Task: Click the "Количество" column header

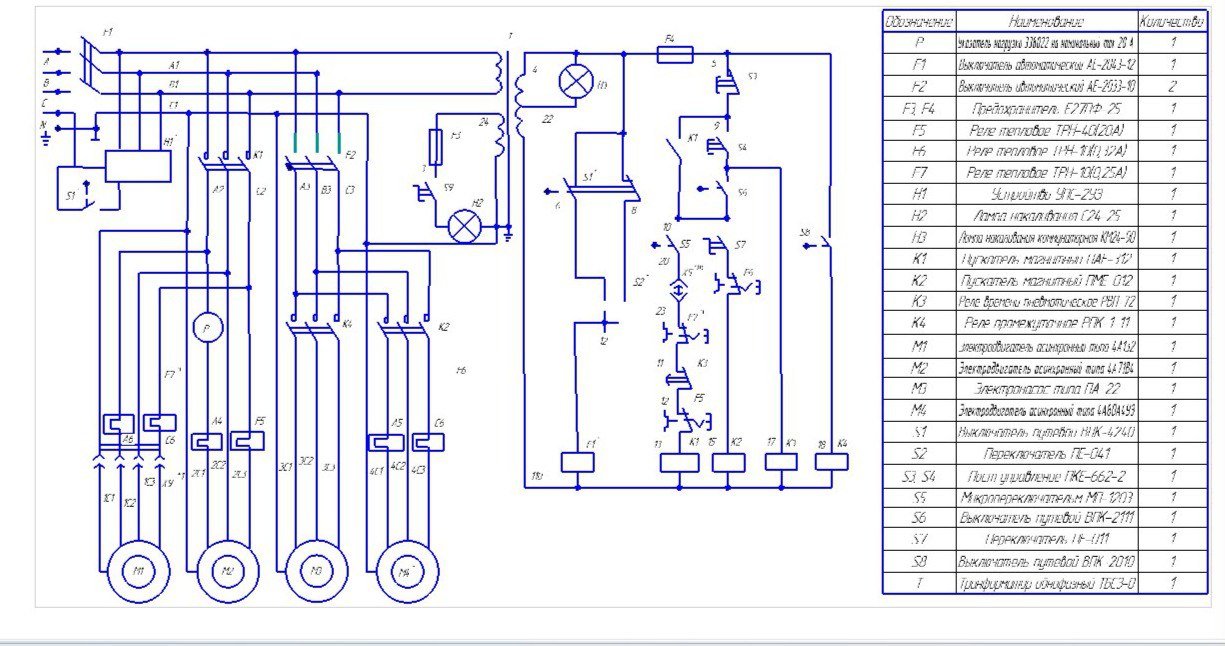Action: (x=1172, y=22)
